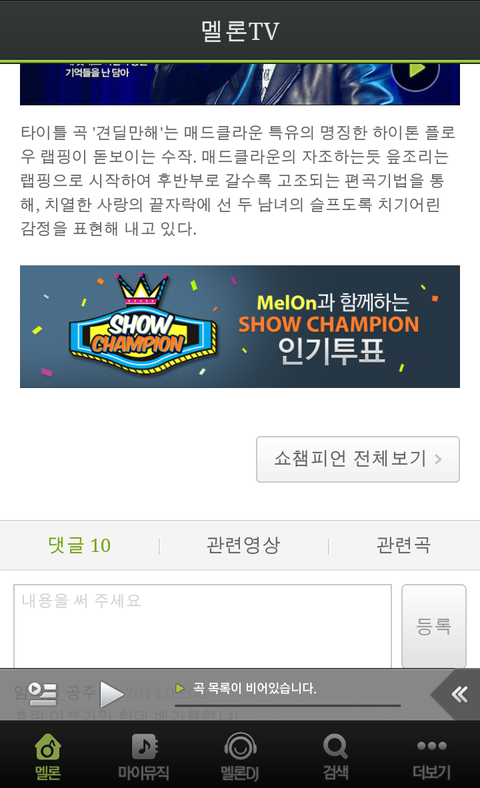Open the SHOW CHAMPION 인기투표 banner
This screenshot has height=788, width=480.
pos(240,327)
